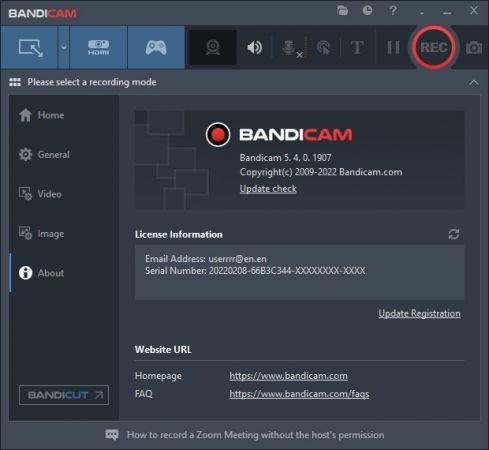Open help question mark icon

point(393,10)
